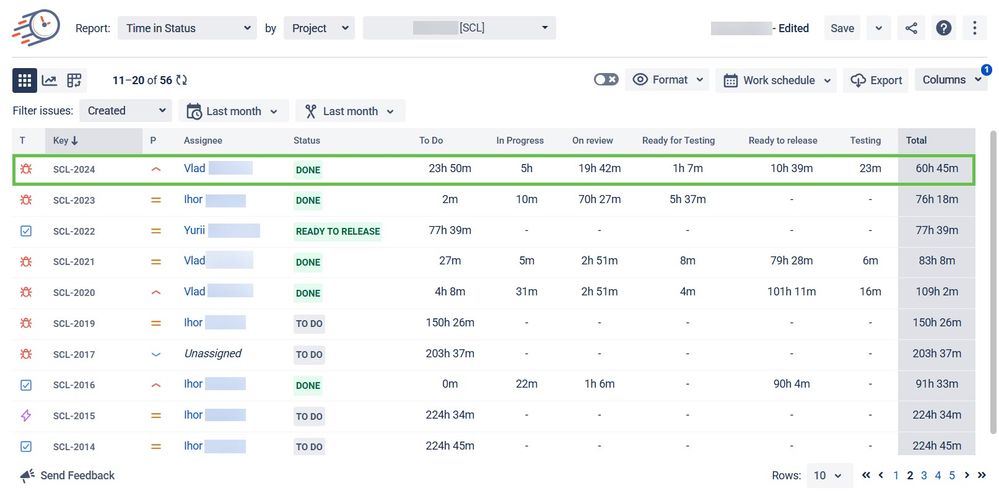999x496 pixels.
Task: Toggle the switch beside Format
Action: click(x=606, y=80)
